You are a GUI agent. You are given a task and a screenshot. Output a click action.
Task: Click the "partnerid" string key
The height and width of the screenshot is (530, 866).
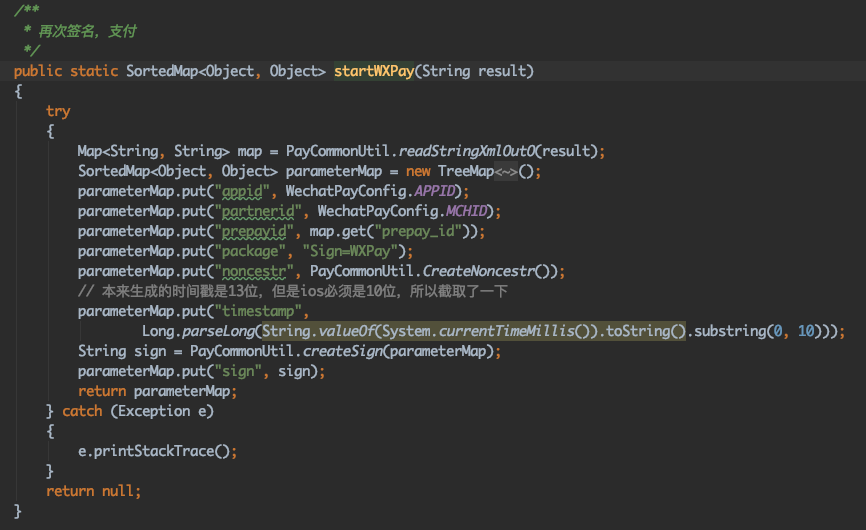(258, 211)
